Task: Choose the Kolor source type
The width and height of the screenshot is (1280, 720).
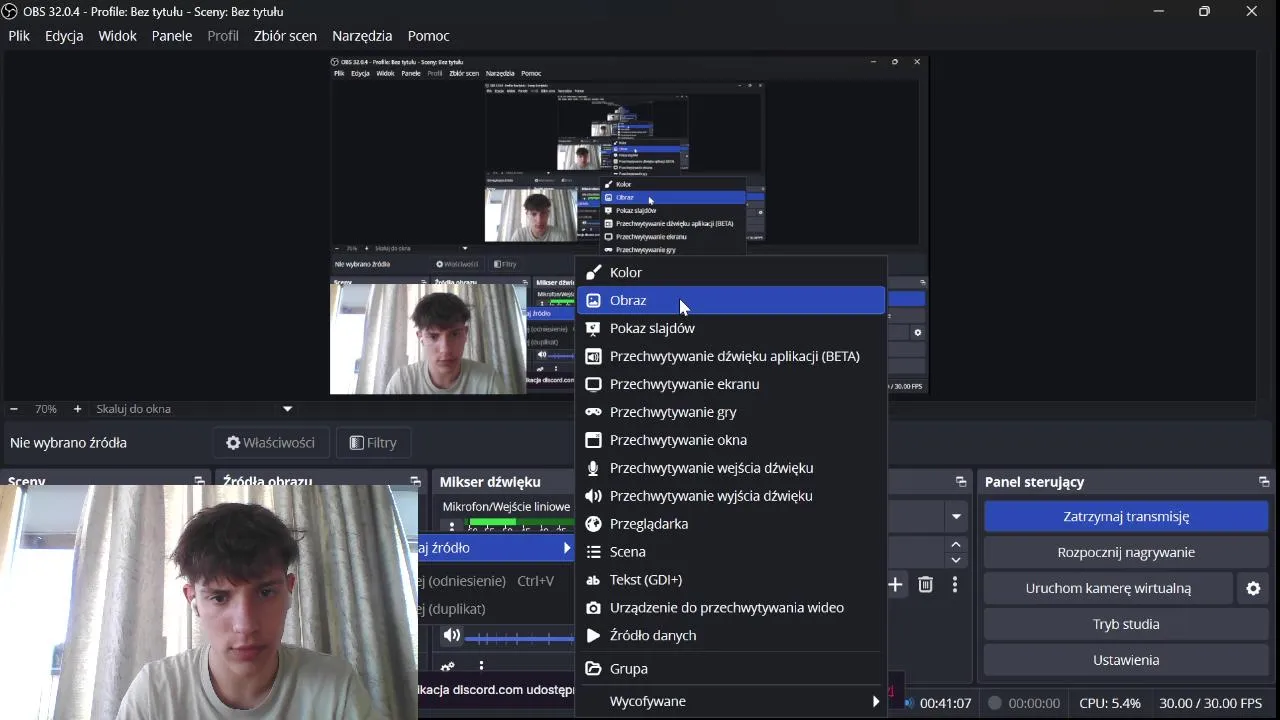Action: 731,272
